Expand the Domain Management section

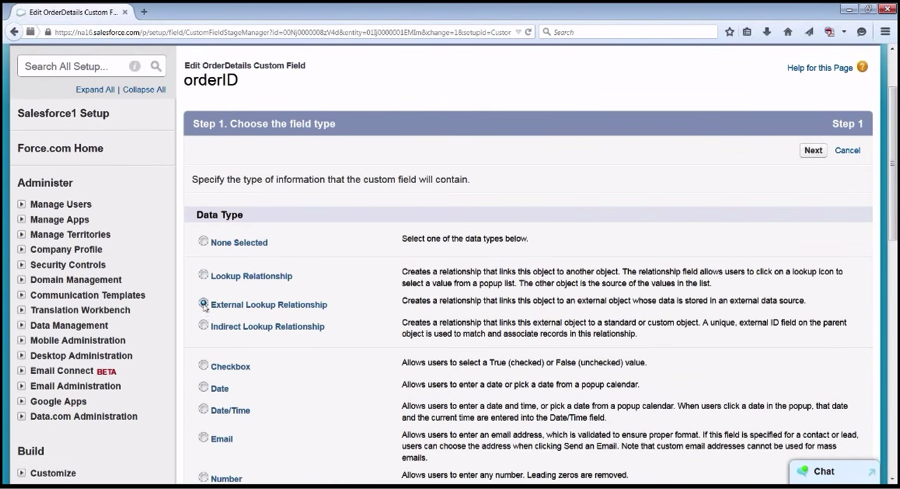tap(21, 280)
